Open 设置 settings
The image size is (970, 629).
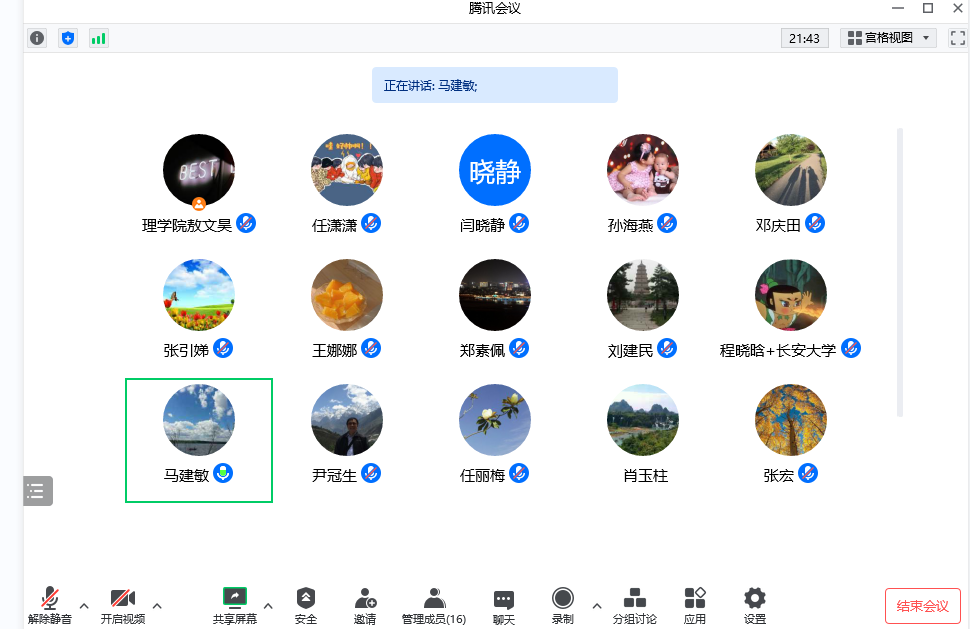[755, 605]
